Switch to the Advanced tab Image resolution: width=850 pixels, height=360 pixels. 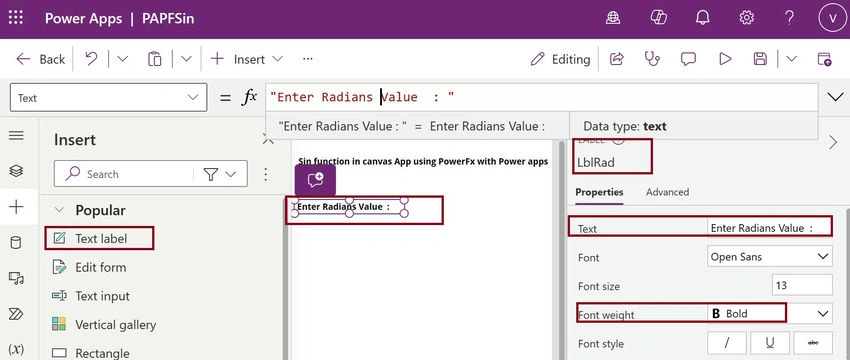pos(667,192)
